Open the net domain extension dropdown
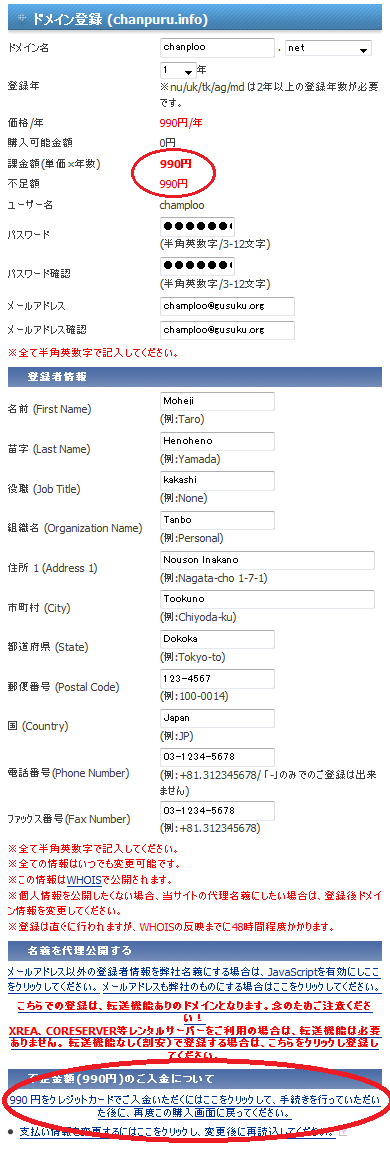 (x=328, y=48)
